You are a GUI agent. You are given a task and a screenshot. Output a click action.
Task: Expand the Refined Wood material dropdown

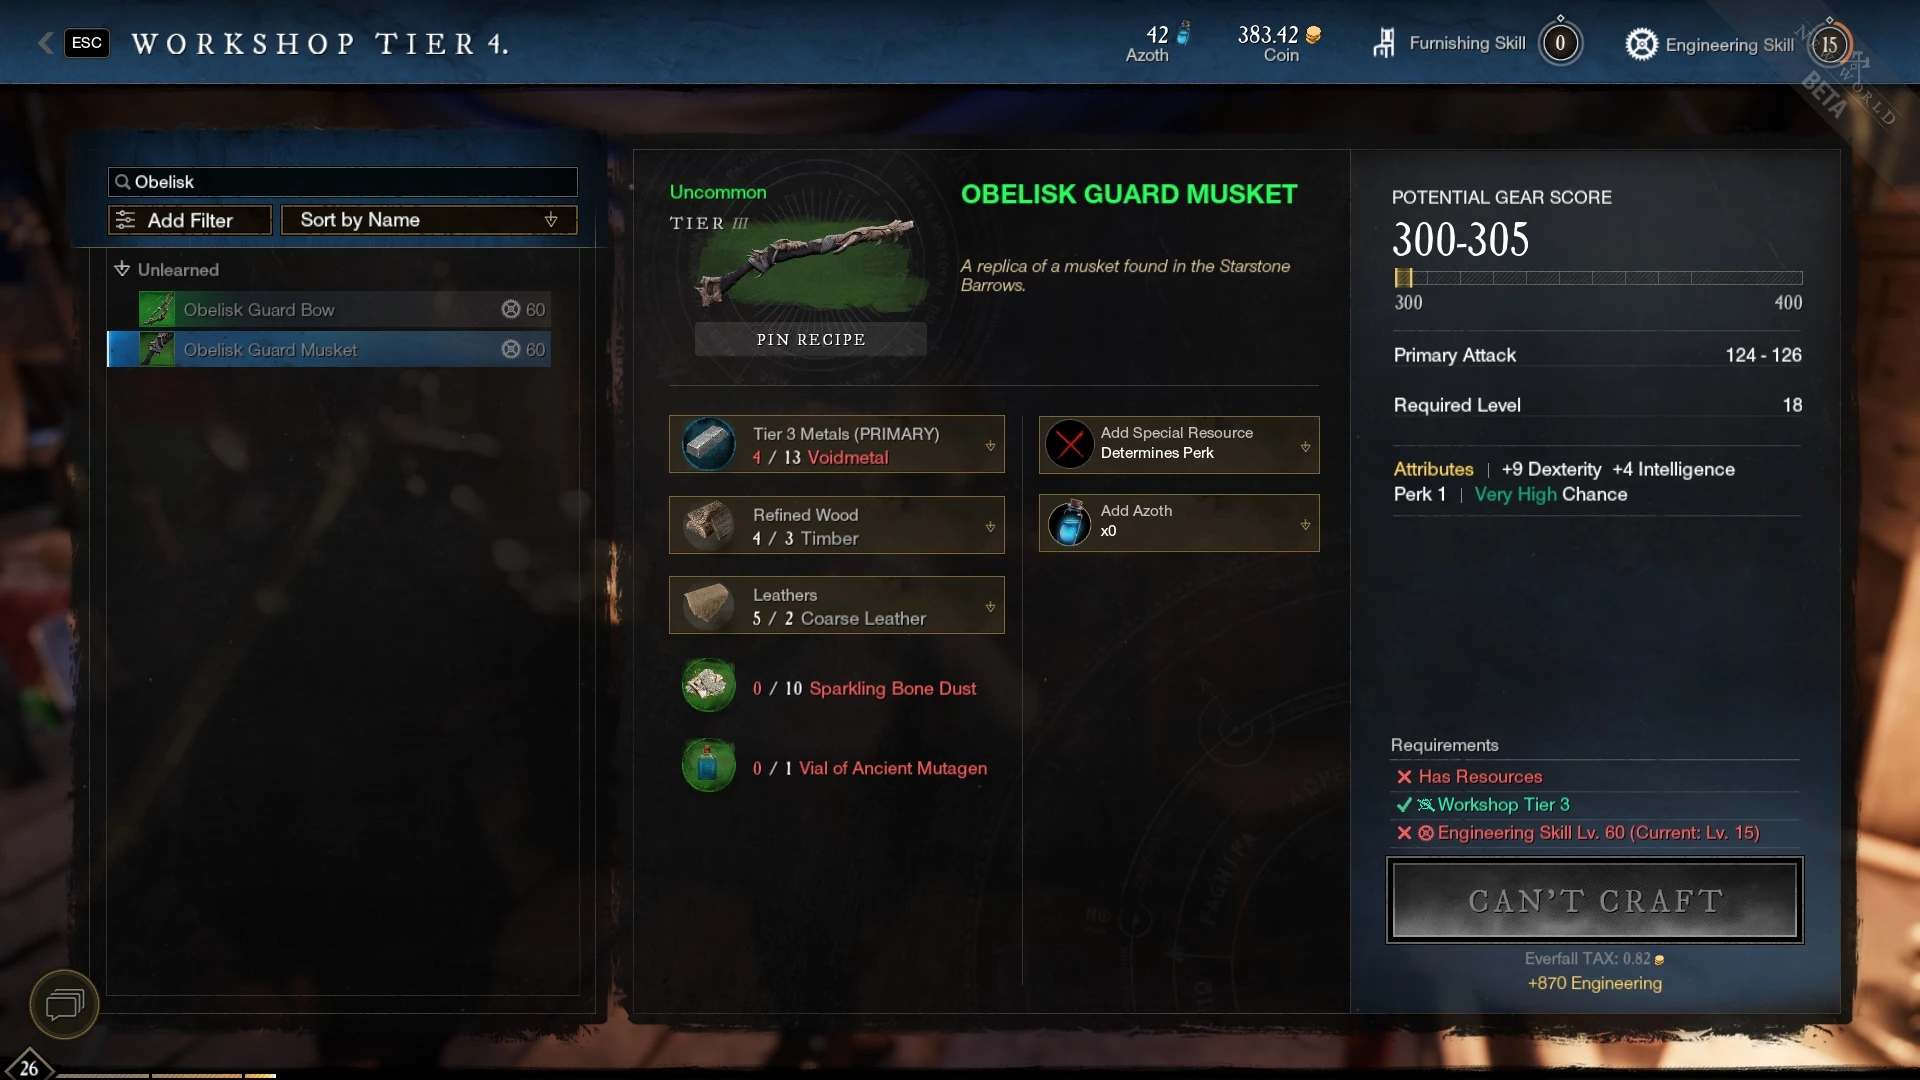pyautogui.click(x=990, y=526)
